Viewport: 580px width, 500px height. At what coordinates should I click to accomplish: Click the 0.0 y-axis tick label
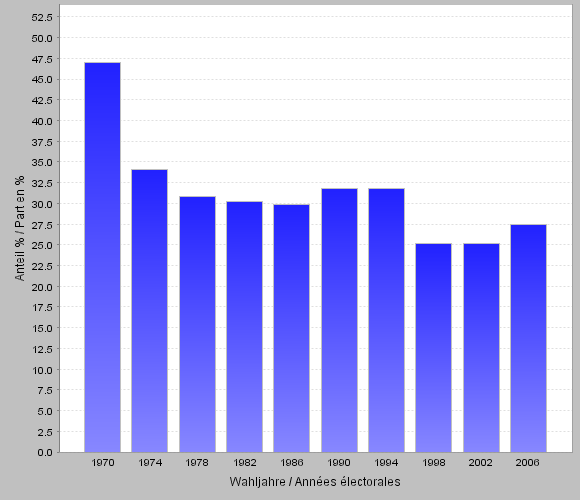pos(45,452)
